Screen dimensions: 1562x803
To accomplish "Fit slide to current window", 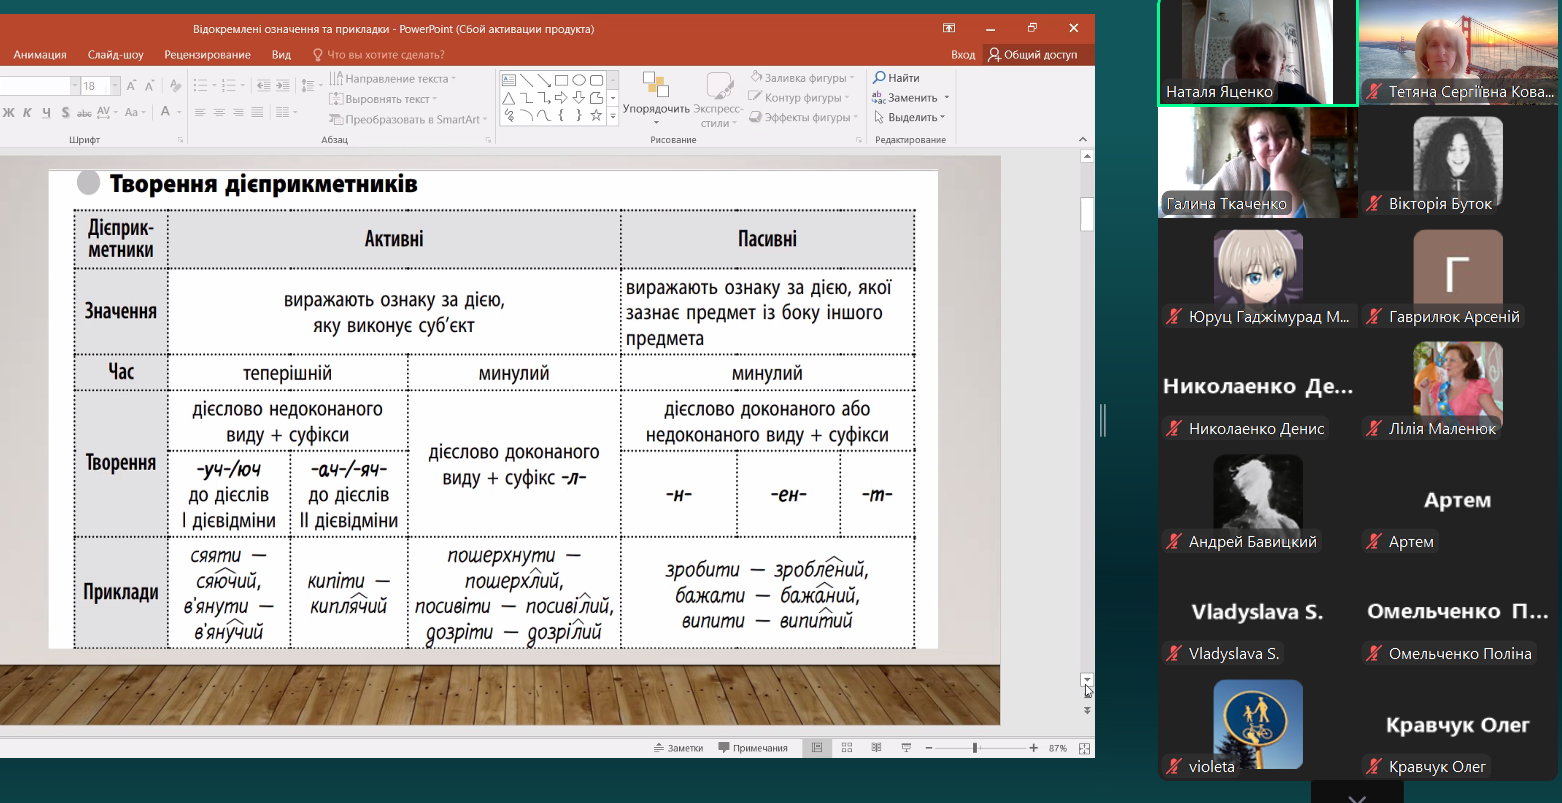I will pos(1084,748).
